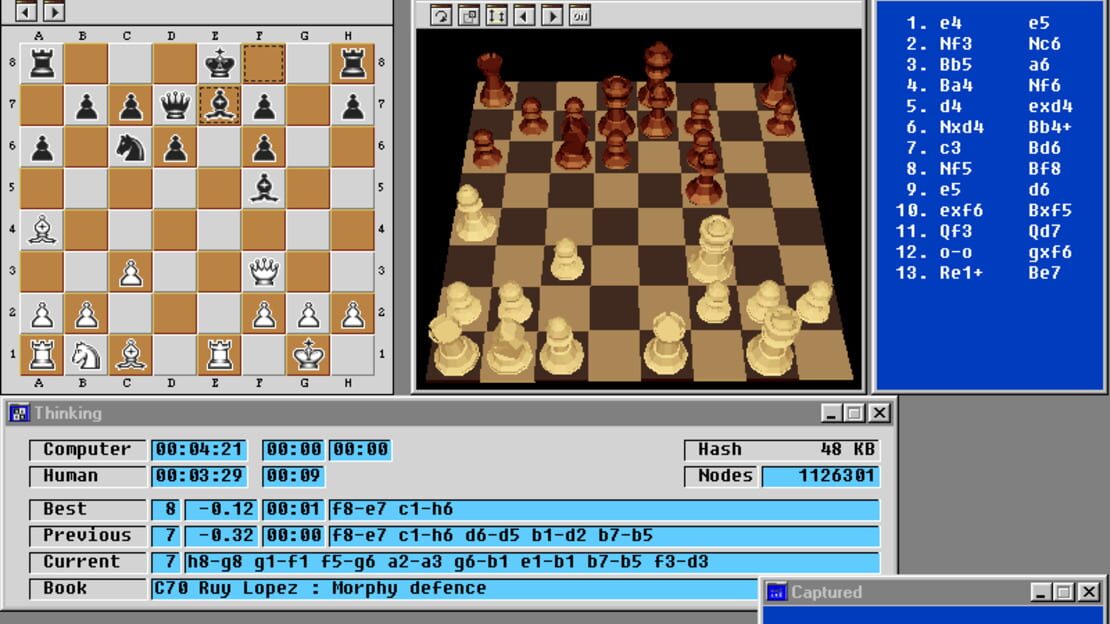Click the Computer clock 00:04:21
This screenshot has width=1110, height=624.
[199, 450]
